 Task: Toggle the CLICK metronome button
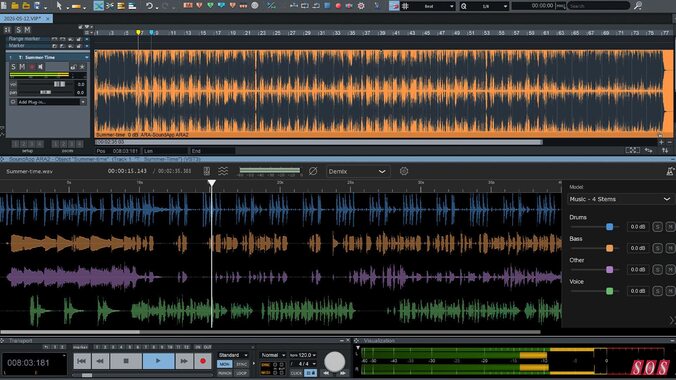click(x=296, y=373)
